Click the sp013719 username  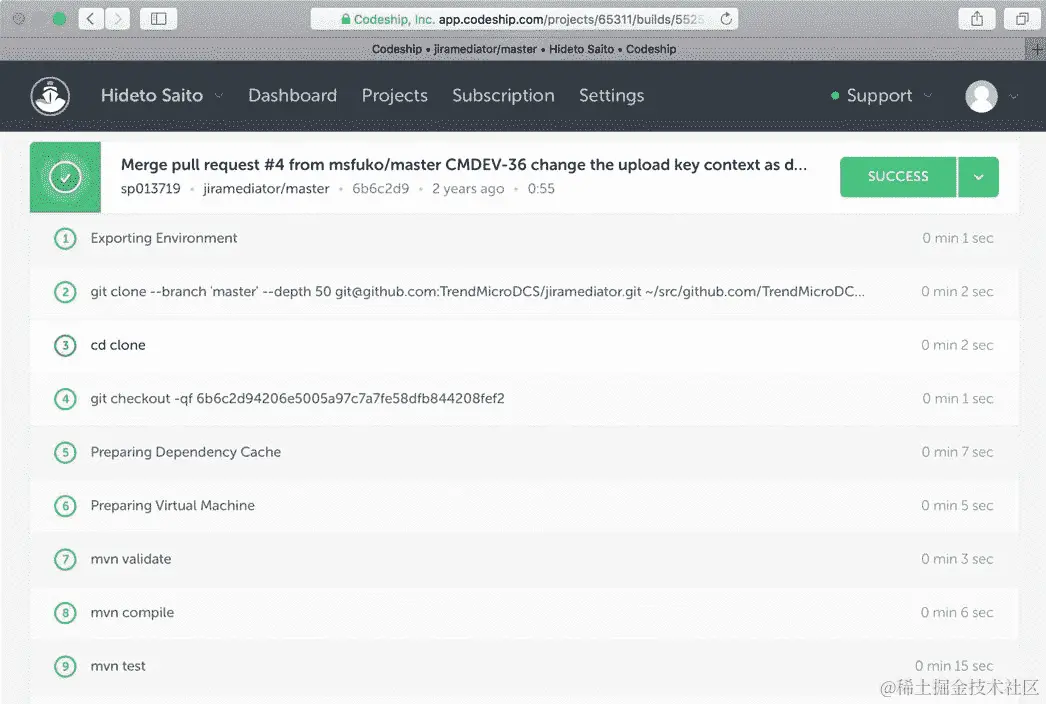click(x=150, y=189)
